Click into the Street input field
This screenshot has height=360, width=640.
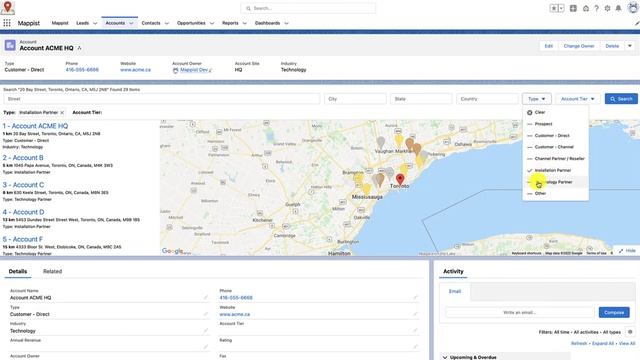[x=162, y=99]
